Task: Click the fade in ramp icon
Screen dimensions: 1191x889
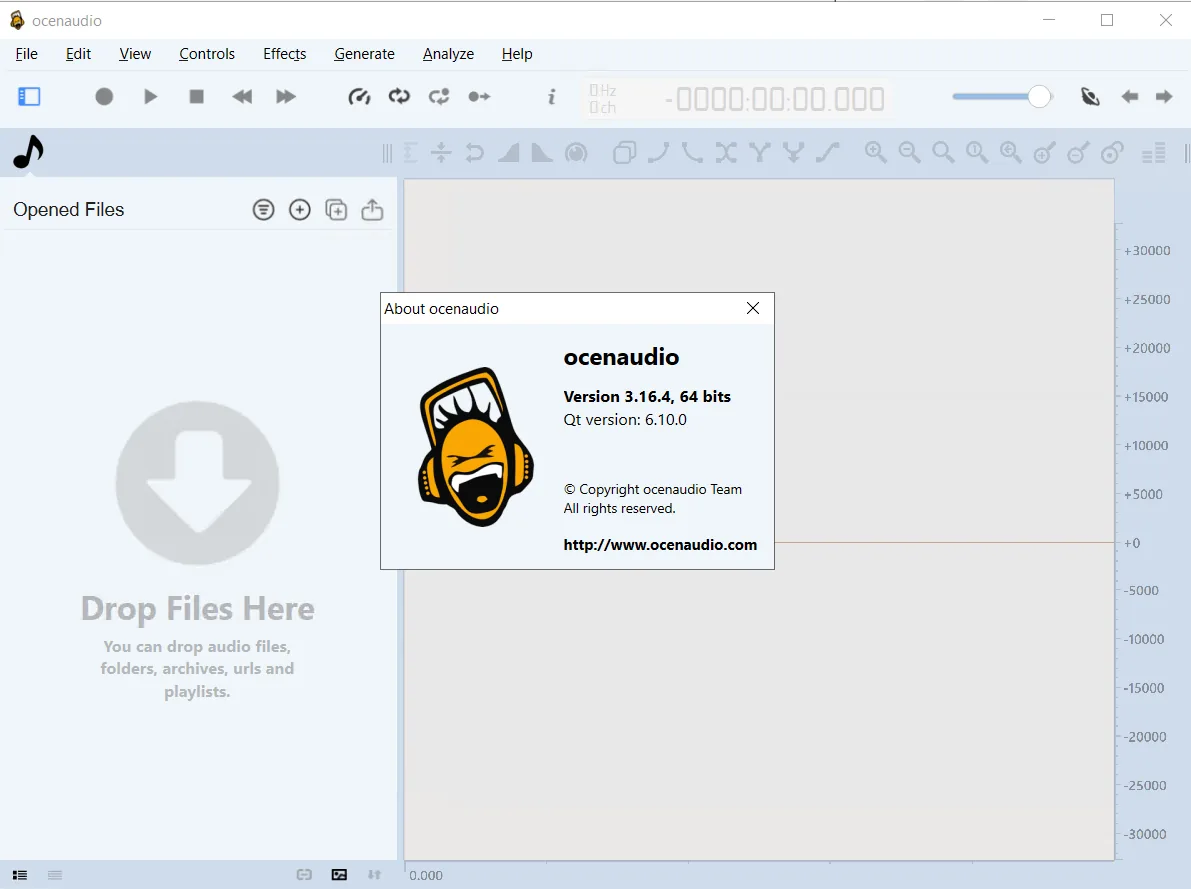Action: click(509, 153)
